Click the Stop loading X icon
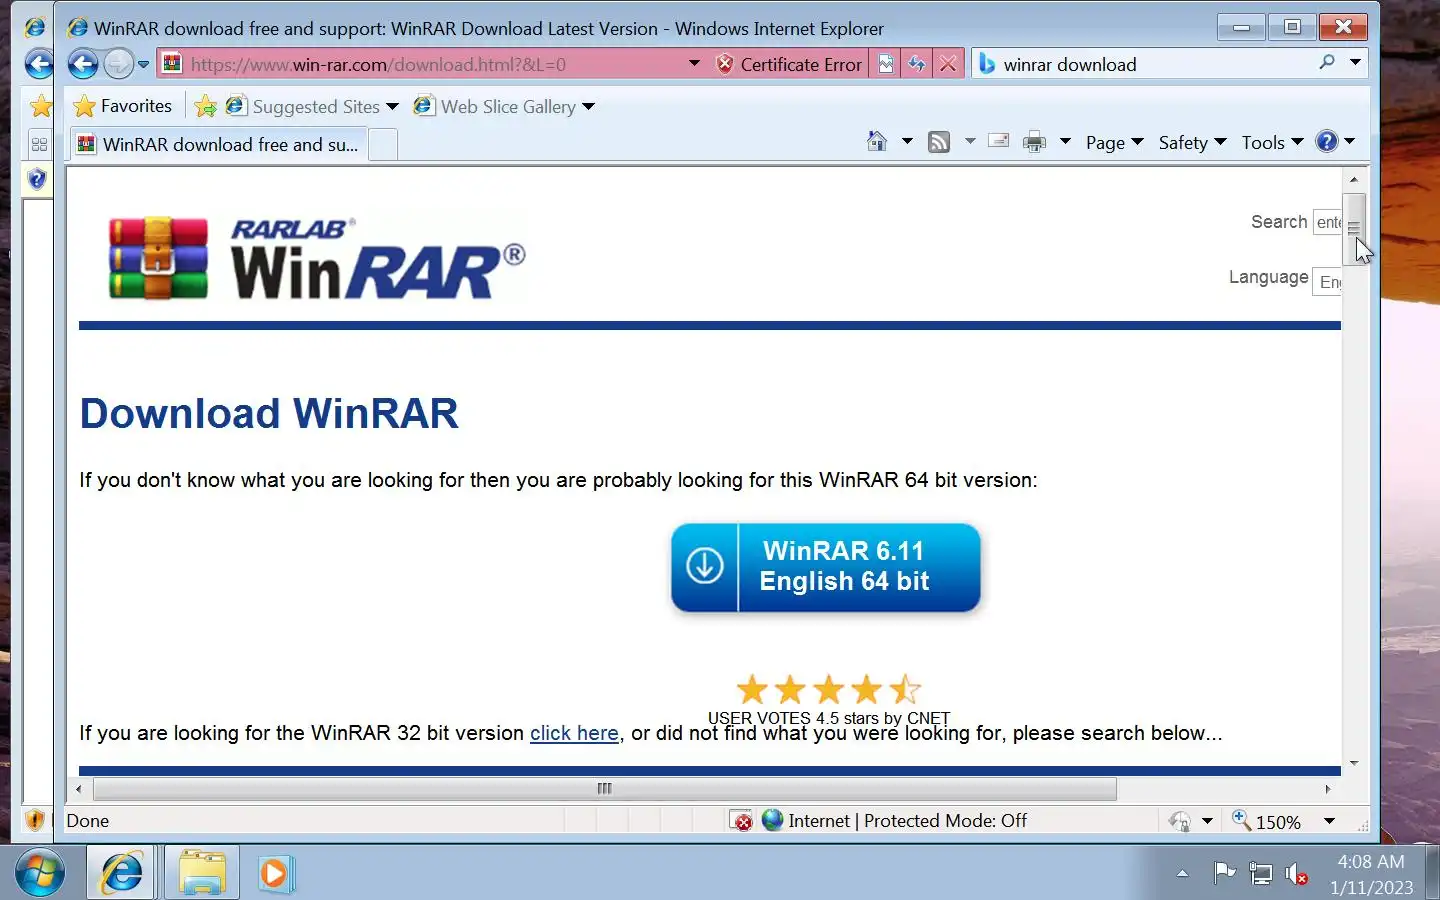The width and height of the screenshot is (1440, 900). click(949, 64)
